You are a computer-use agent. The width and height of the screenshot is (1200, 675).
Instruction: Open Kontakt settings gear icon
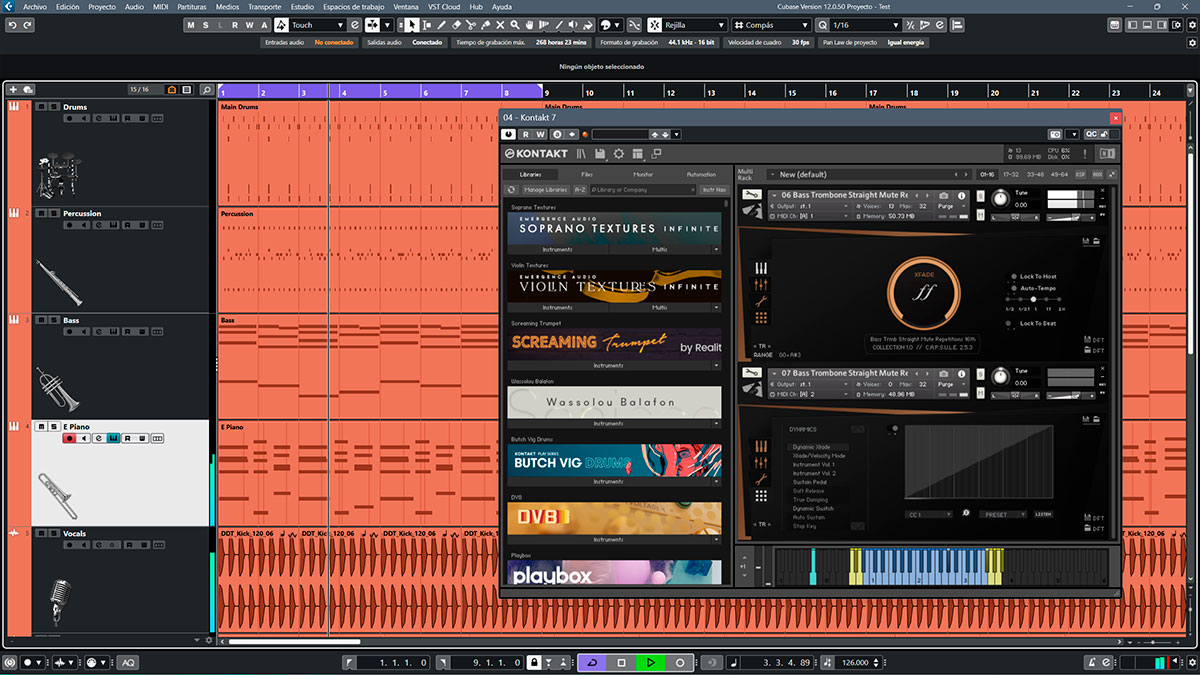619,154
